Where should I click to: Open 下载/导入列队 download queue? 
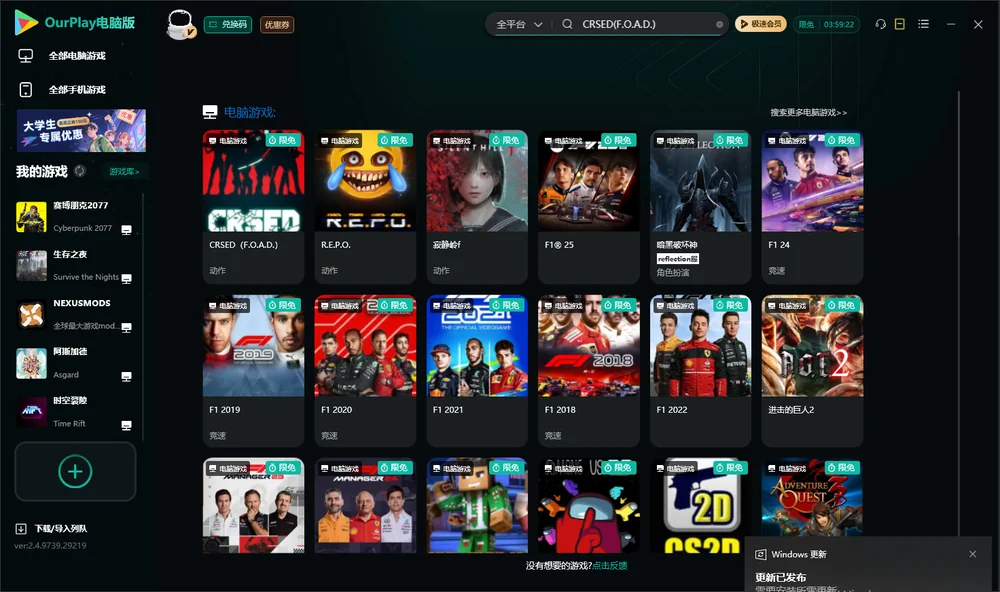click(52, 529)
